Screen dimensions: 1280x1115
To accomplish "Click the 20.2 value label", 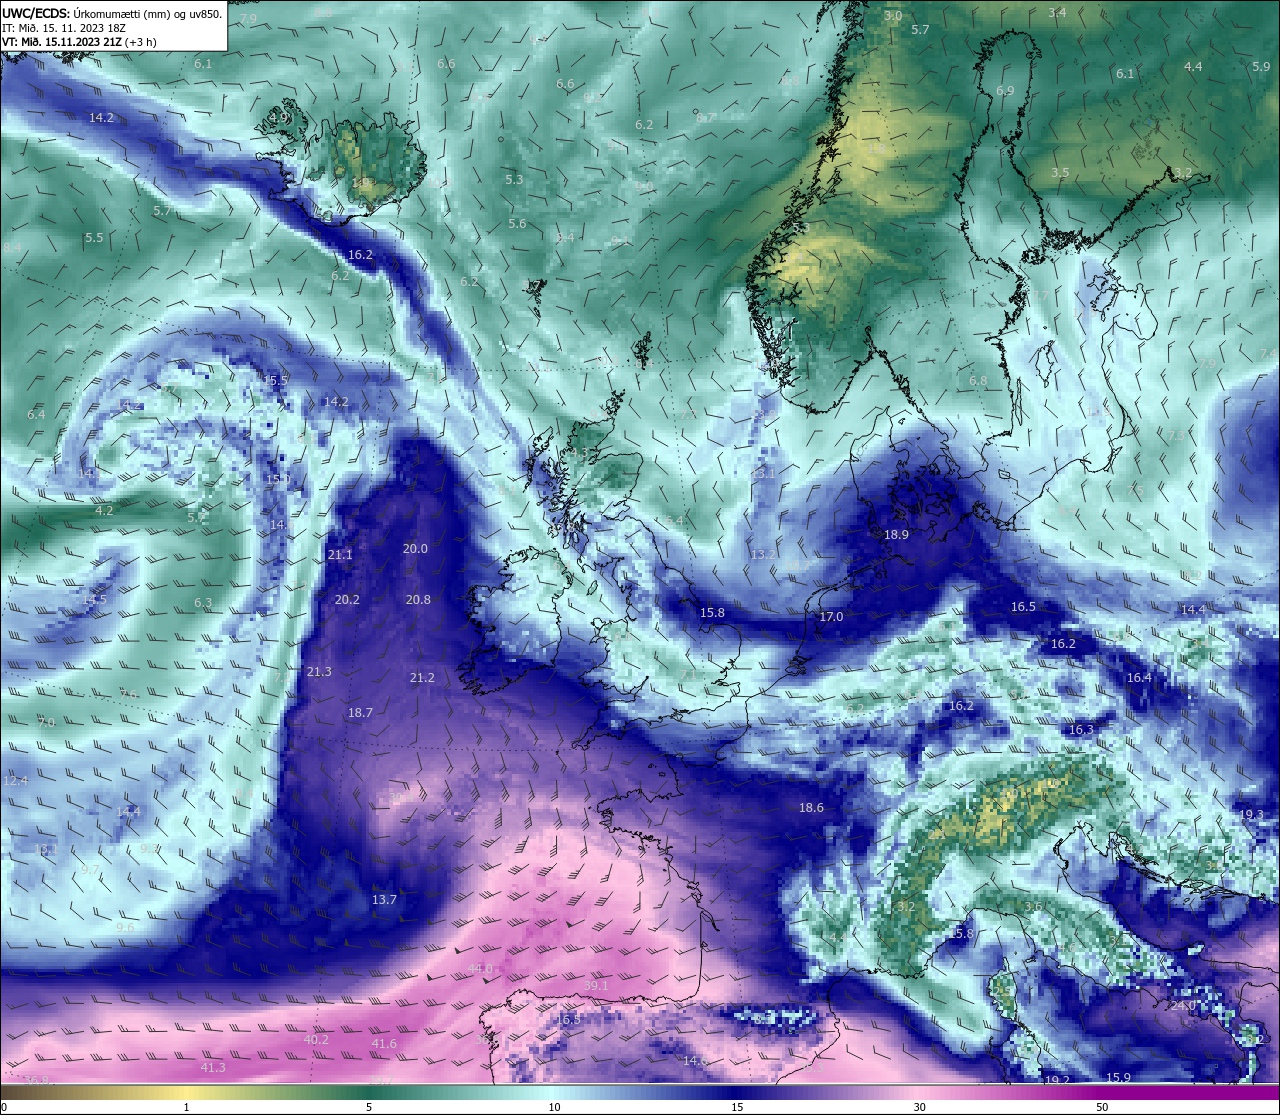I will pyautogui.click(x=347, y=600).
